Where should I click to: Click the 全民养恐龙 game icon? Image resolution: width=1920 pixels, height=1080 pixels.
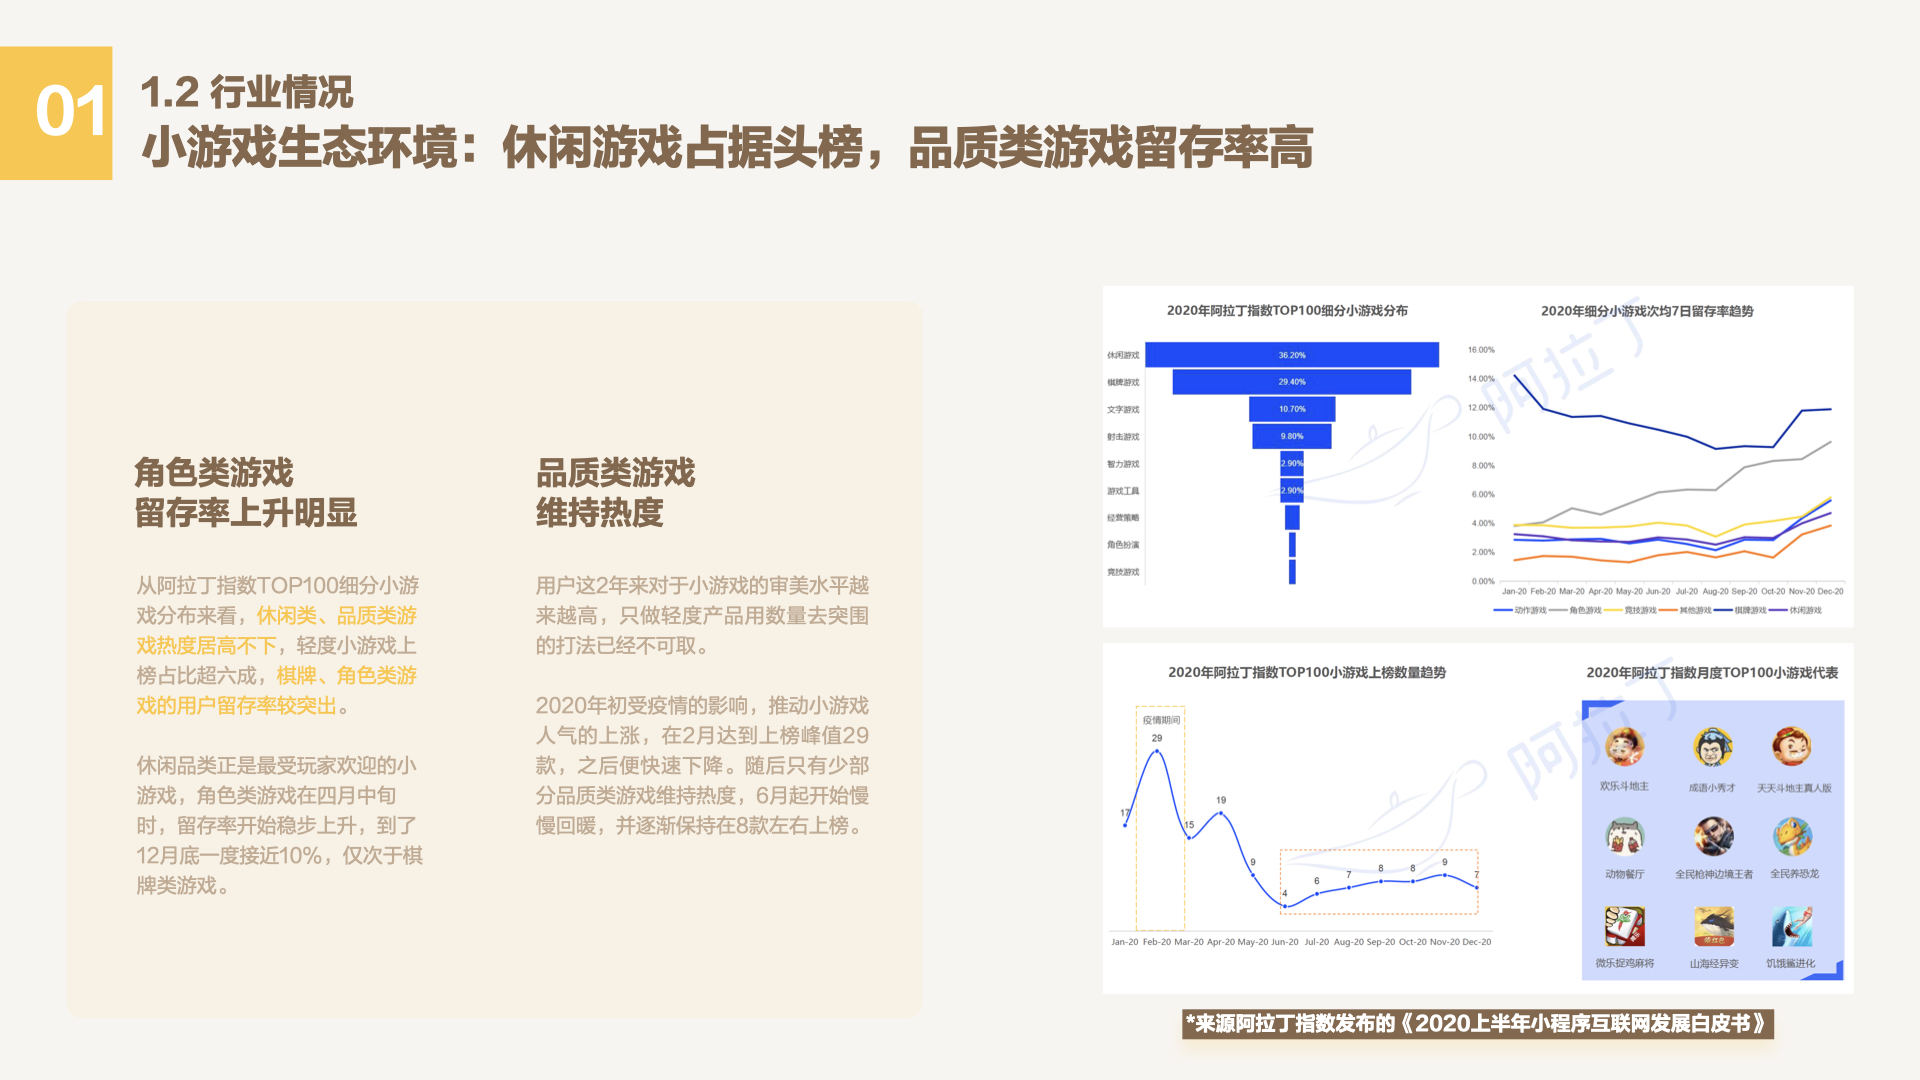point(1792,836)
